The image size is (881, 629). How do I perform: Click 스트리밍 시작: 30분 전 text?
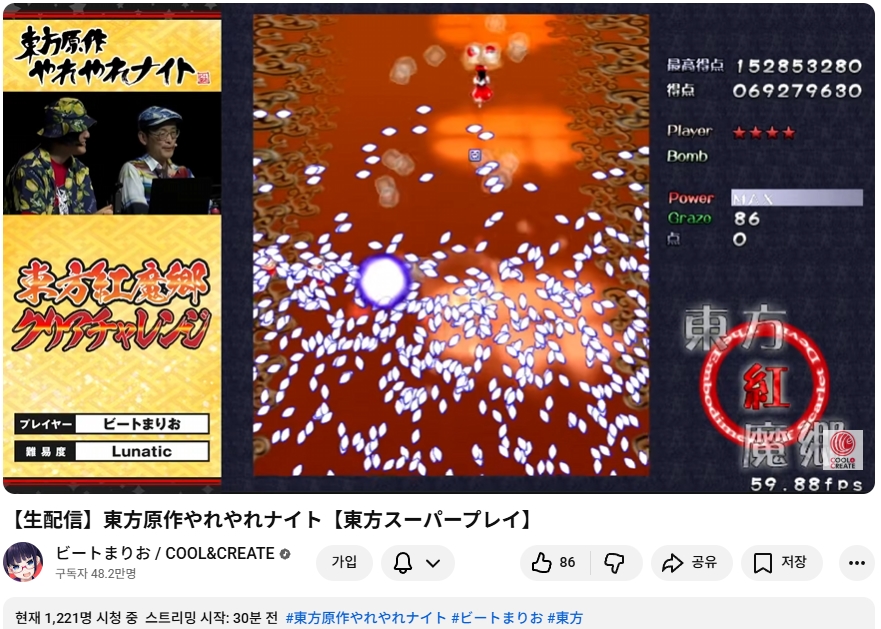click(211, 618)
